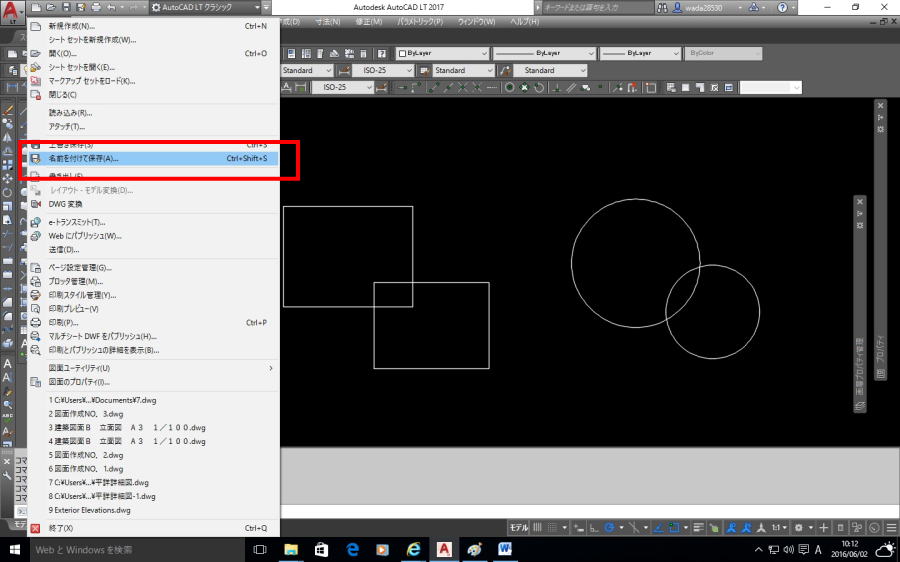
Task: Select 閉じる(C) menu entry
Action: click(x=154, y=95)
